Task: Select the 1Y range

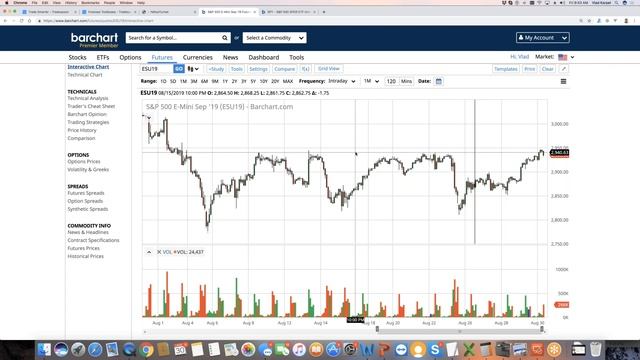Action: 225,82
